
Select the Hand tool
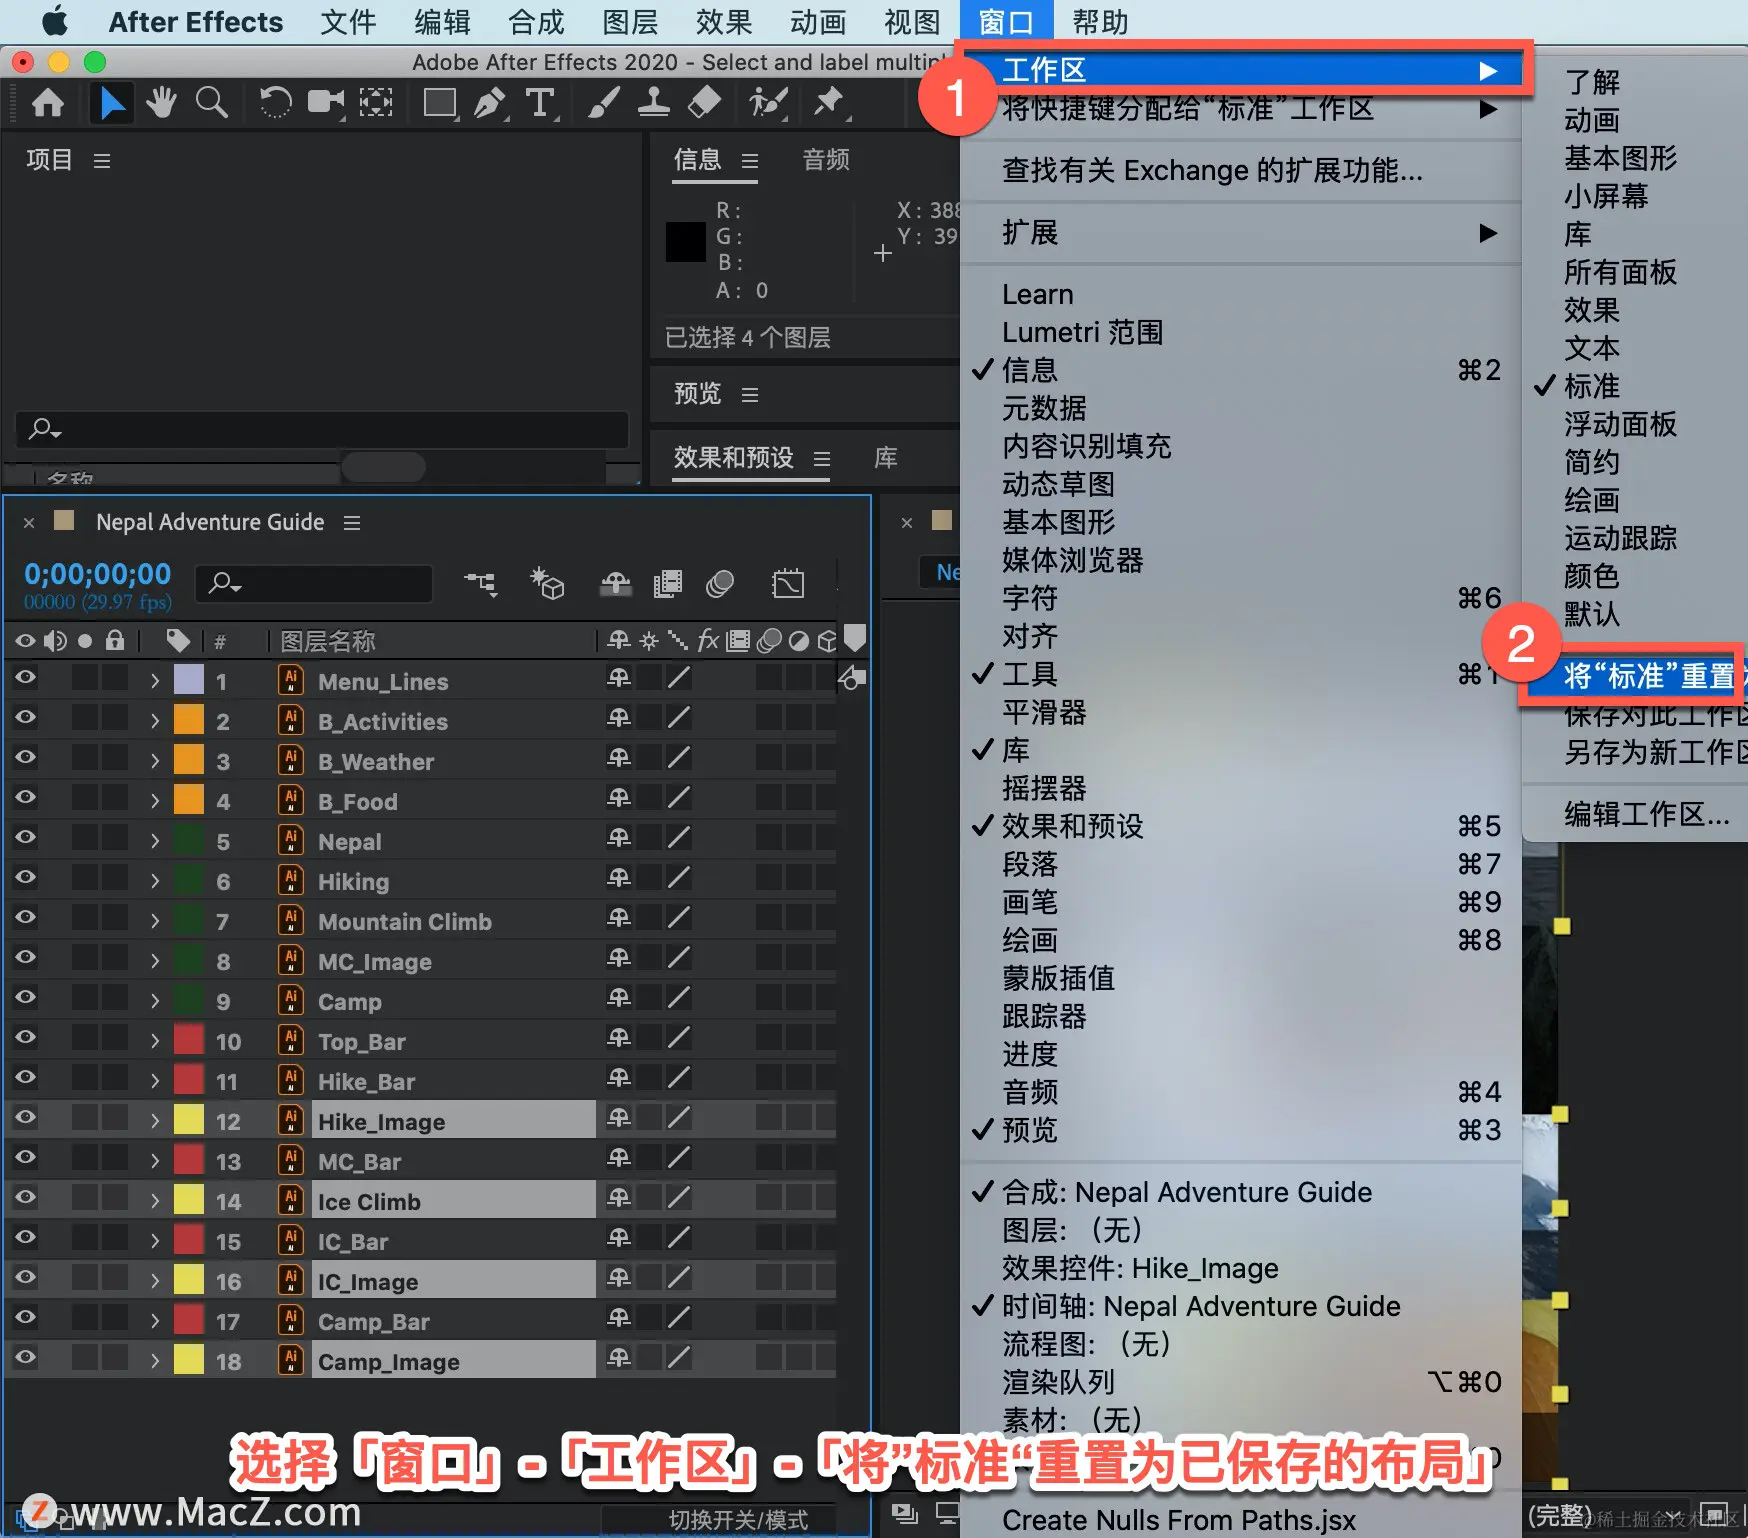pos(161,102)
